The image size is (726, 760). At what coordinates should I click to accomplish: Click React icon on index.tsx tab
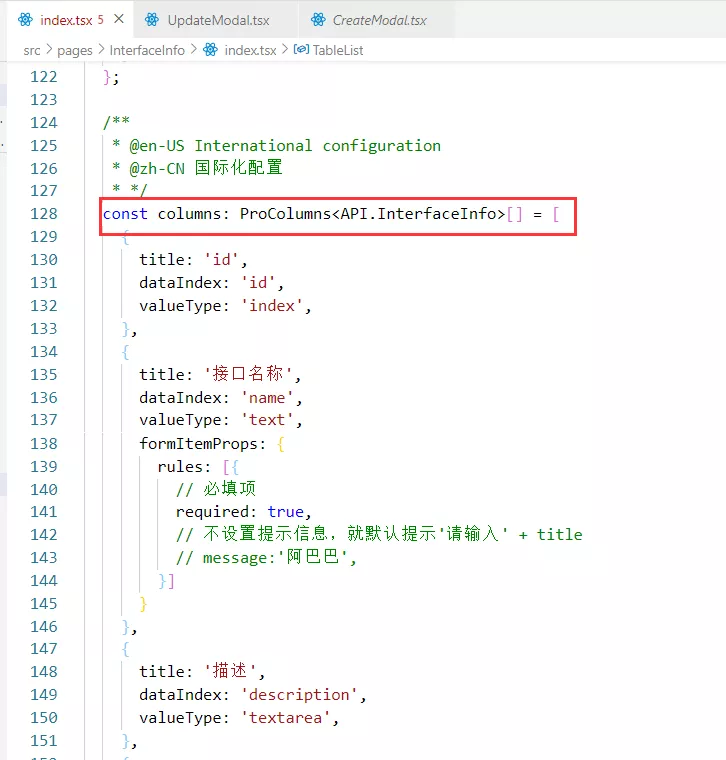[25, 20]
